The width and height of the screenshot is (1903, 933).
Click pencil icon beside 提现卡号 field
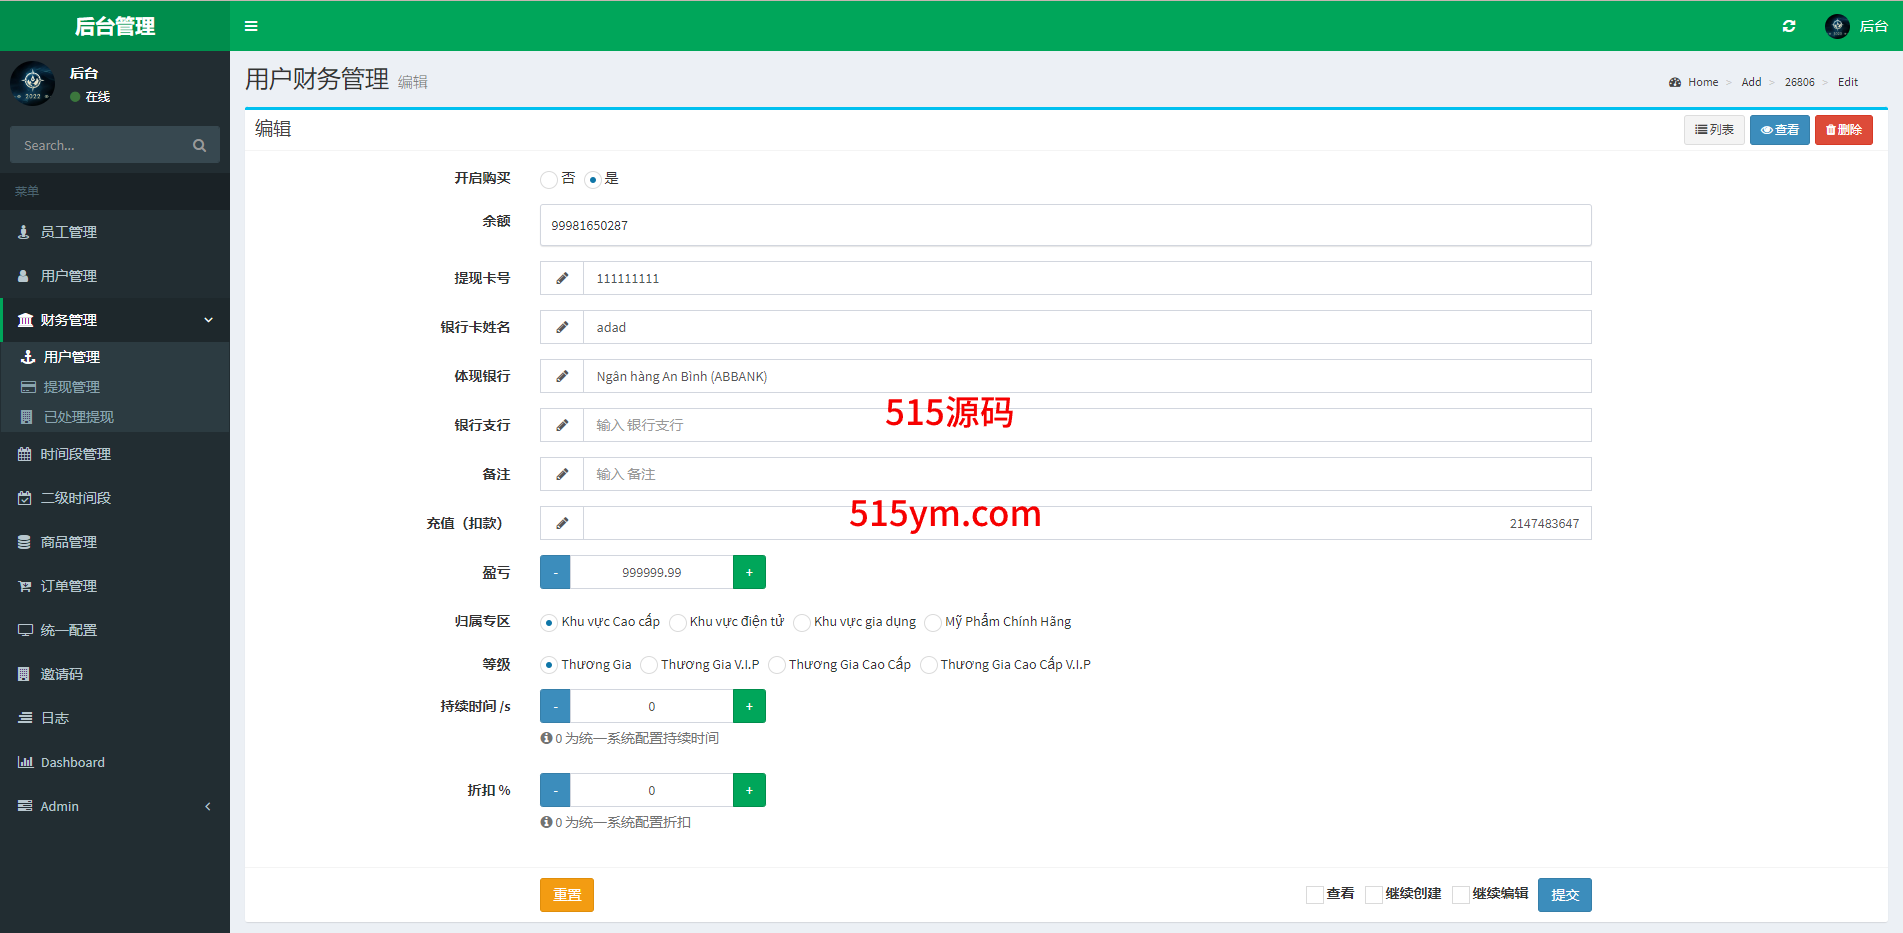tap(562, 278)
